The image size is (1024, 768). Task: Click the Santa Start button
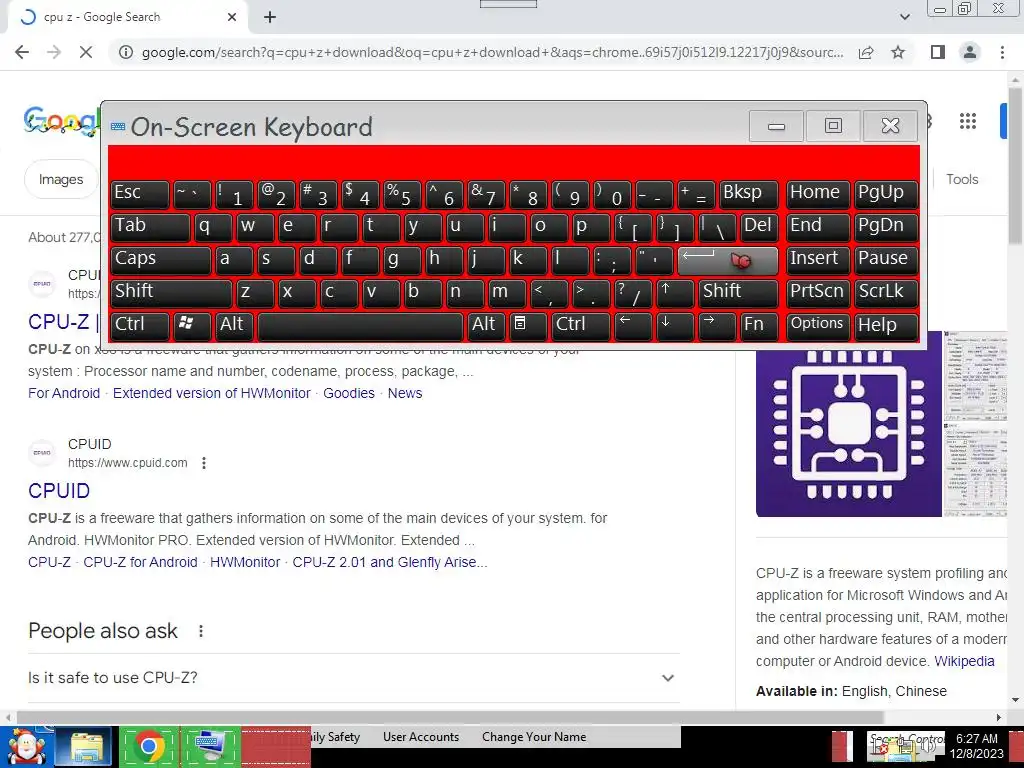pyautogui.click(x=26, y=746)
